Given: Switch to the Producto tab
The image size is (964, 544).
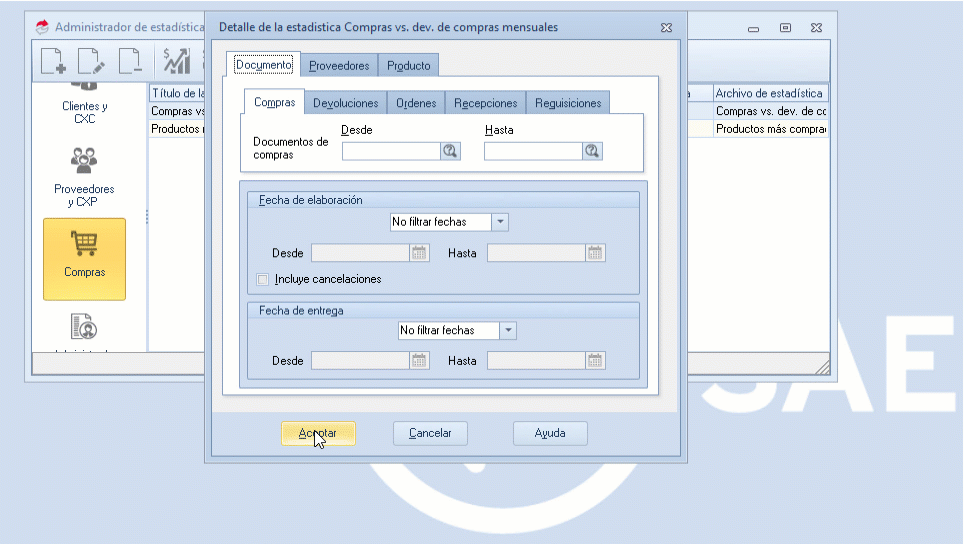Looking at the screenshot, I should [408, 66].
